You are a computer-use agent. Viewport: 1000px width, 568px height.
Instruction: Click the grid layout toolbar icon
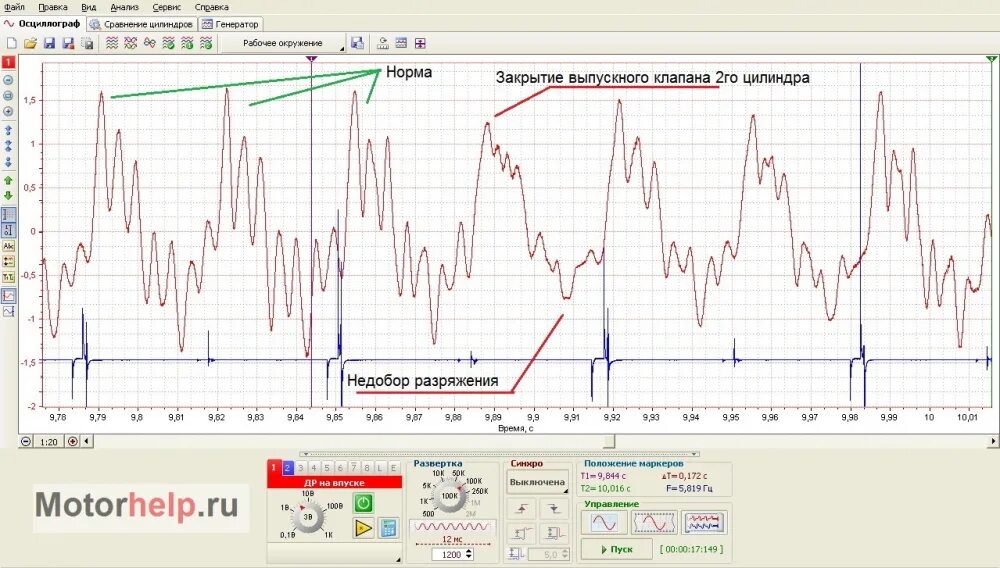point(401,43)
